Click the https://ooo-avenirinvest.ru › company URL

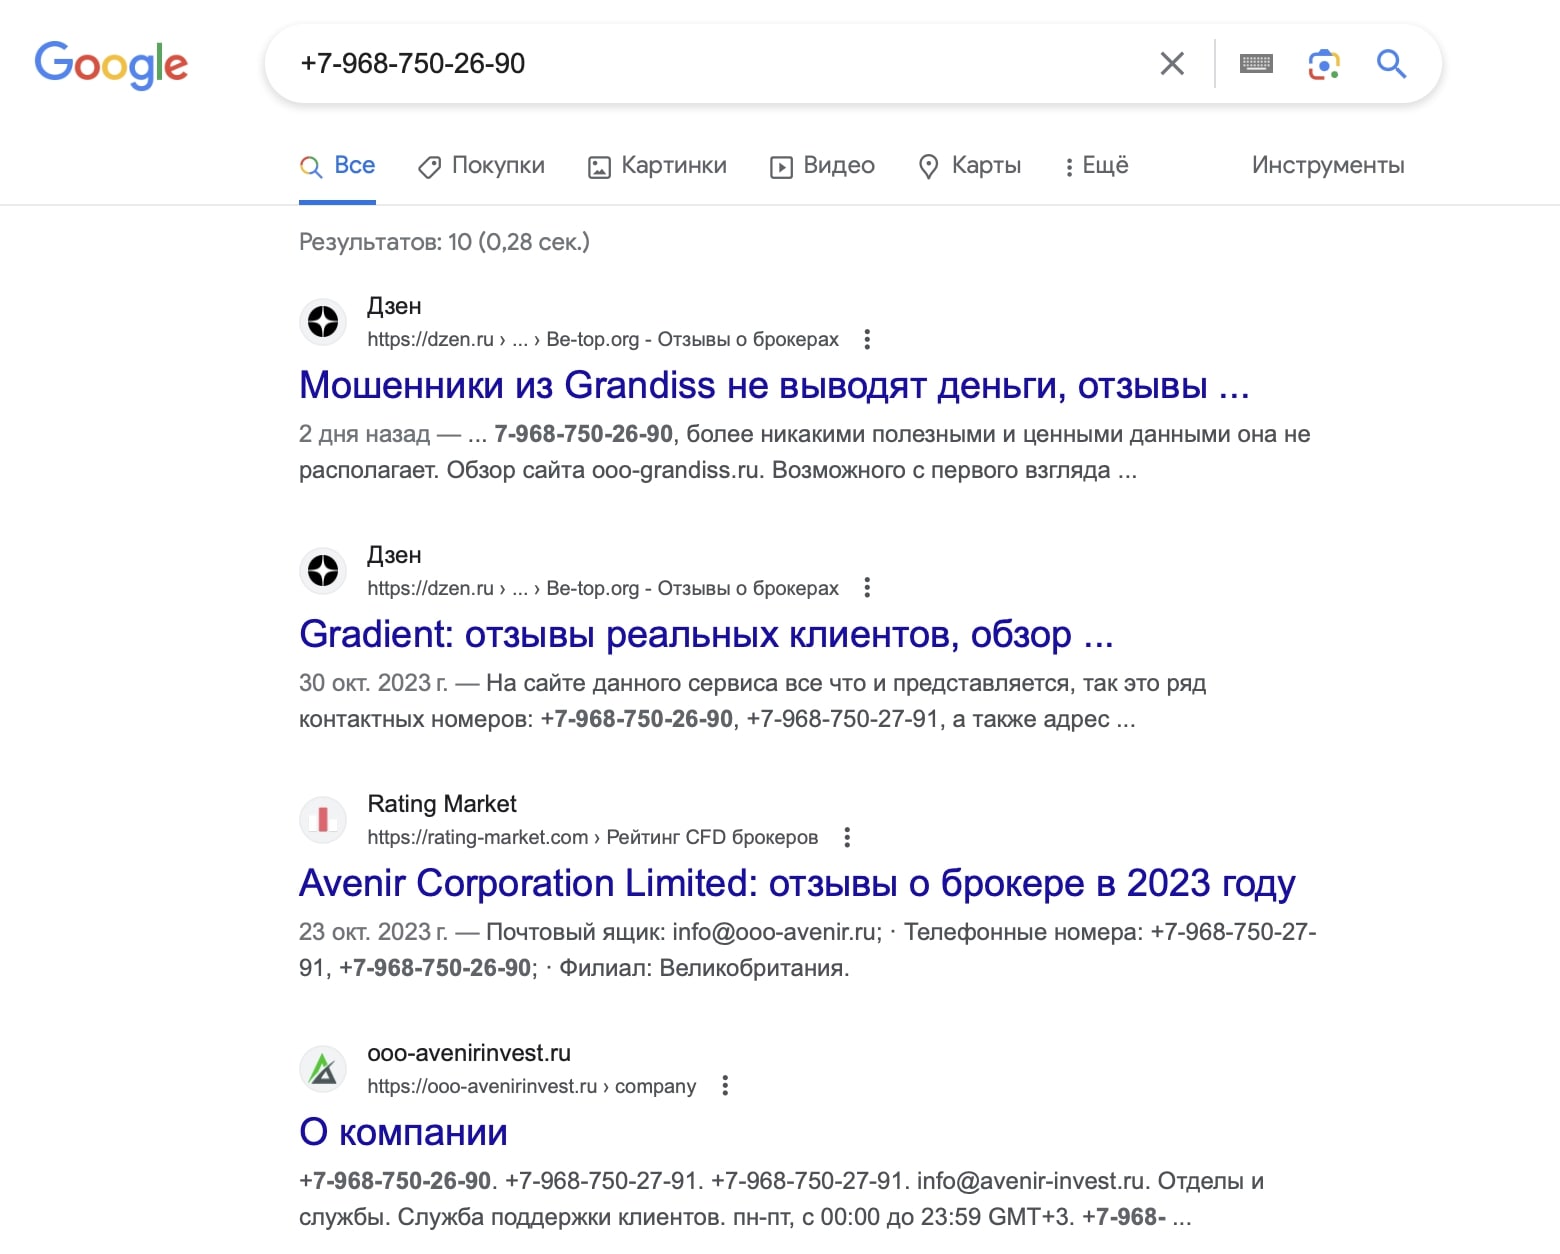531,1086
